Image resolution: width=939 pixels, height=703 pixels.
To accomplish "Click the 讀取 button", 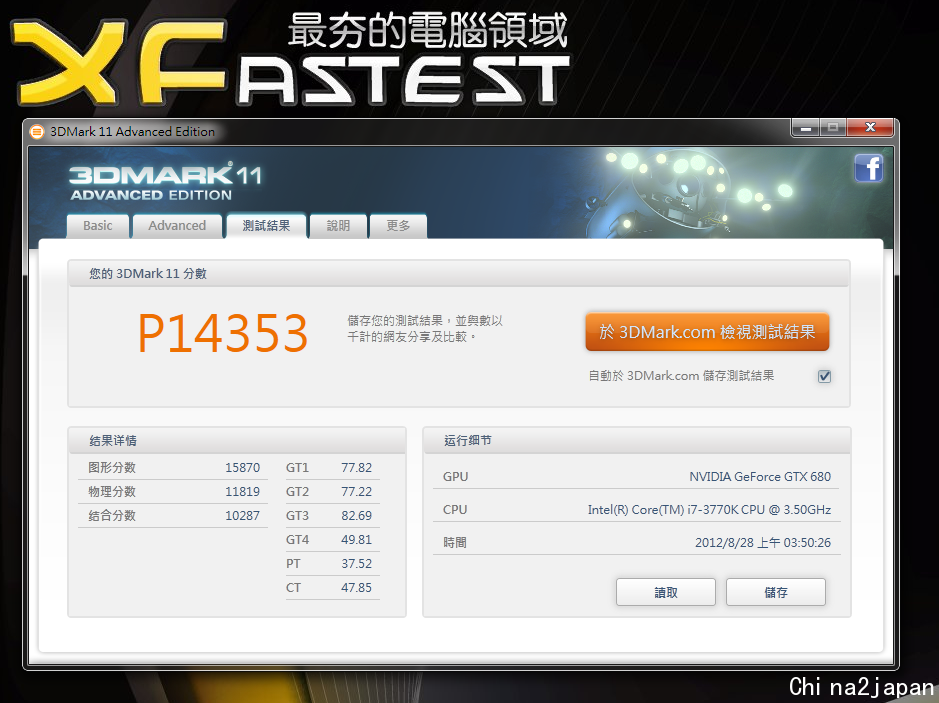I will click(x=666, y=592).
